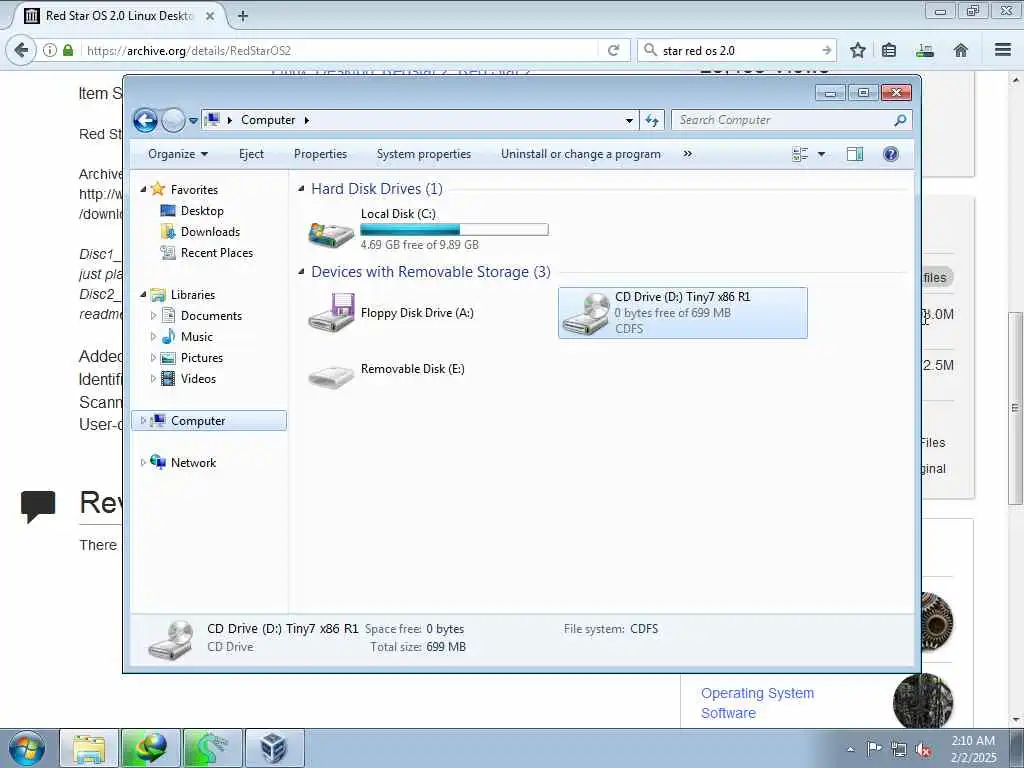
Task: Open a new browser tab
Action: (242, 16)
